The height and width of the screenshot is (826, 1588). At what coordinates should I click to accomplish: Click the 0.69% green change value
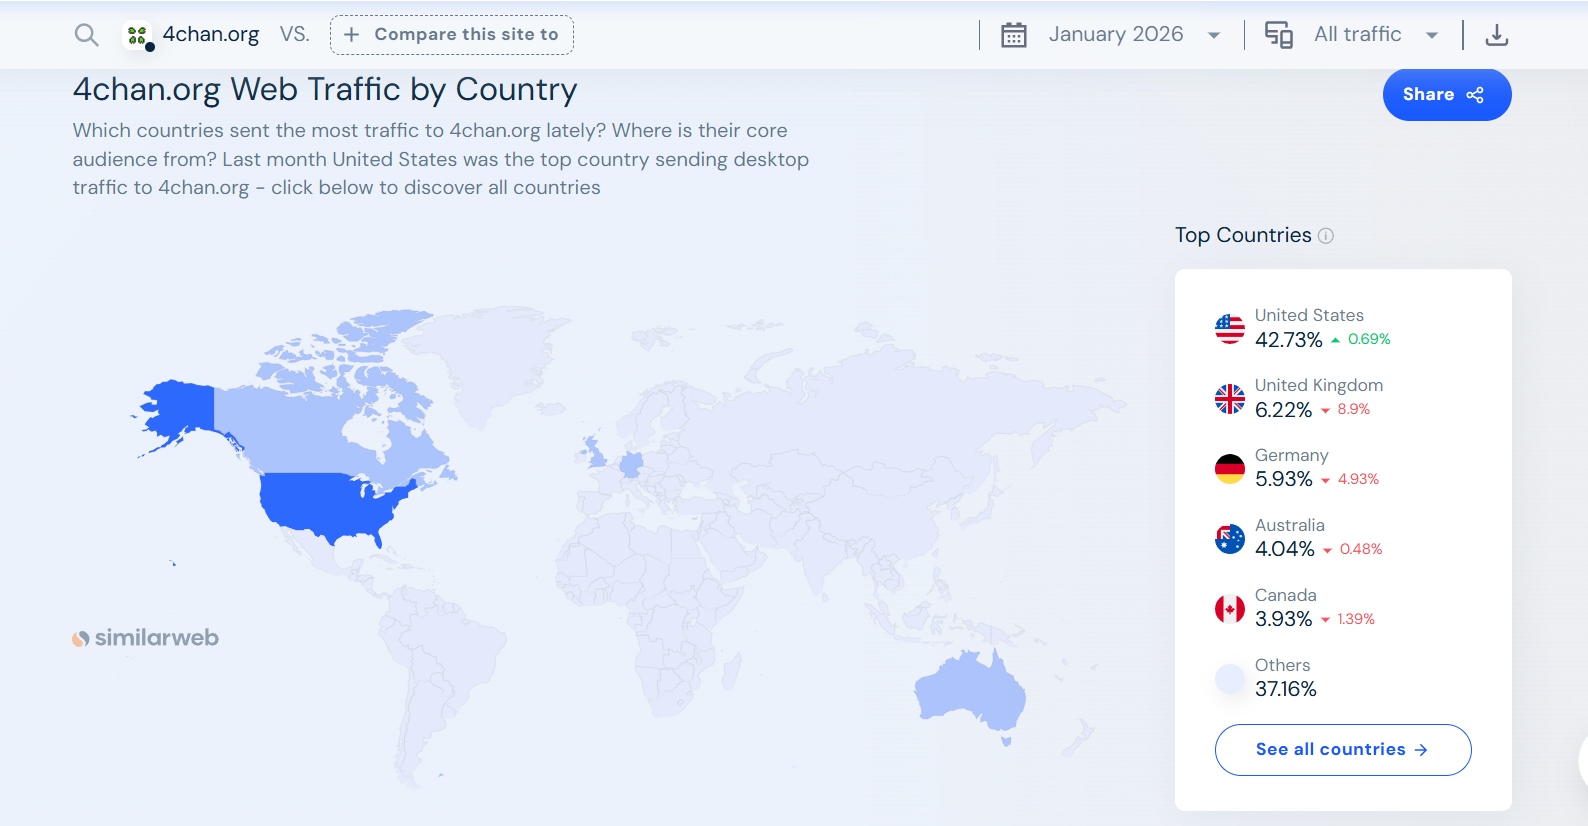(1369, 339)
